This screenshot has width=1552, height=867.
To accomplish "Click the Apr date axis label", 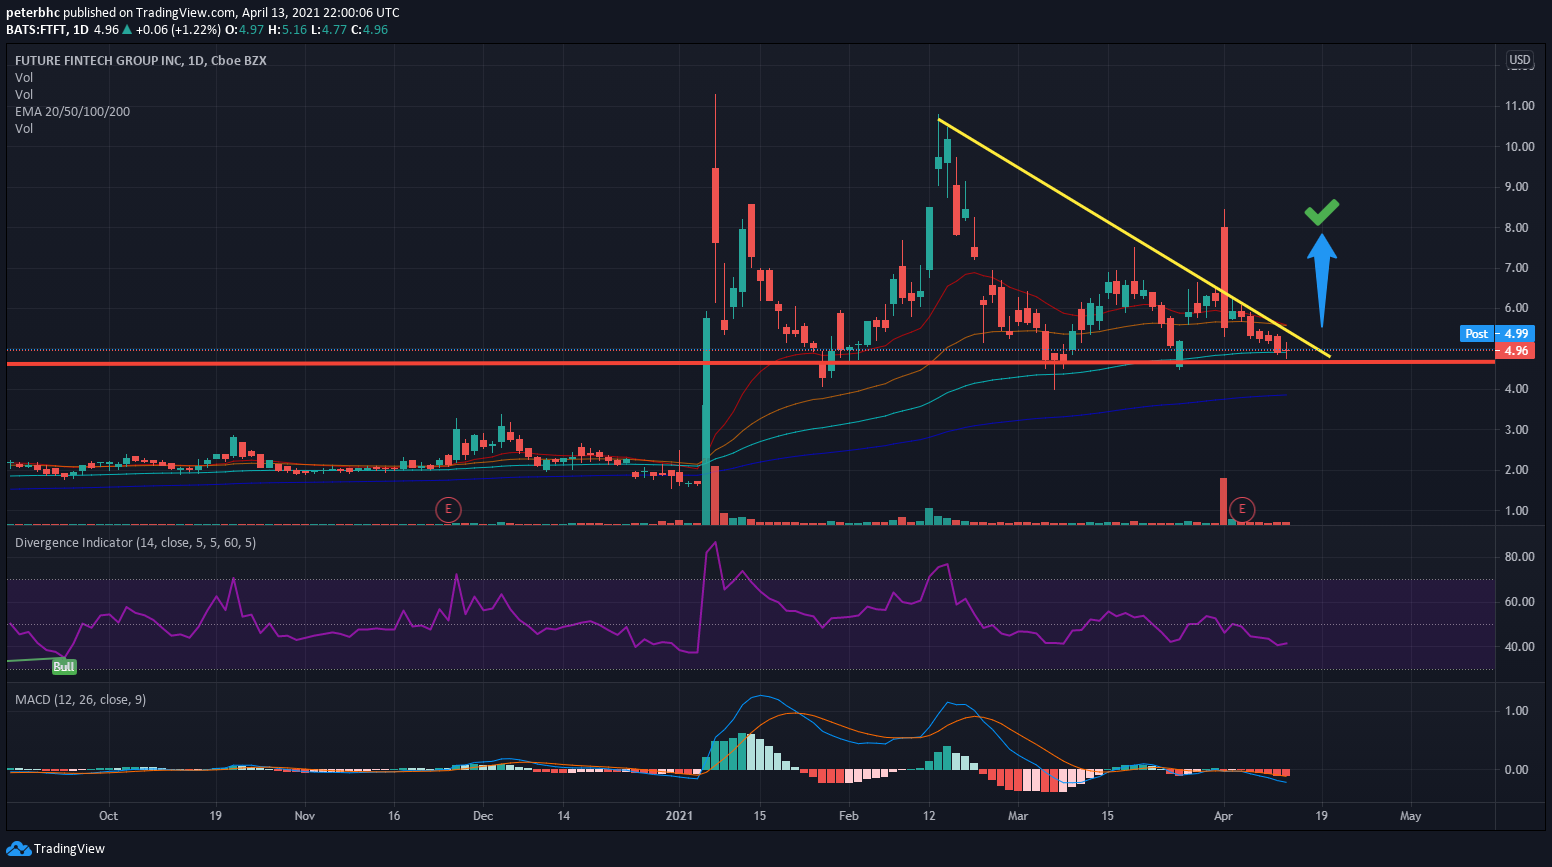I will (1223, 816).
